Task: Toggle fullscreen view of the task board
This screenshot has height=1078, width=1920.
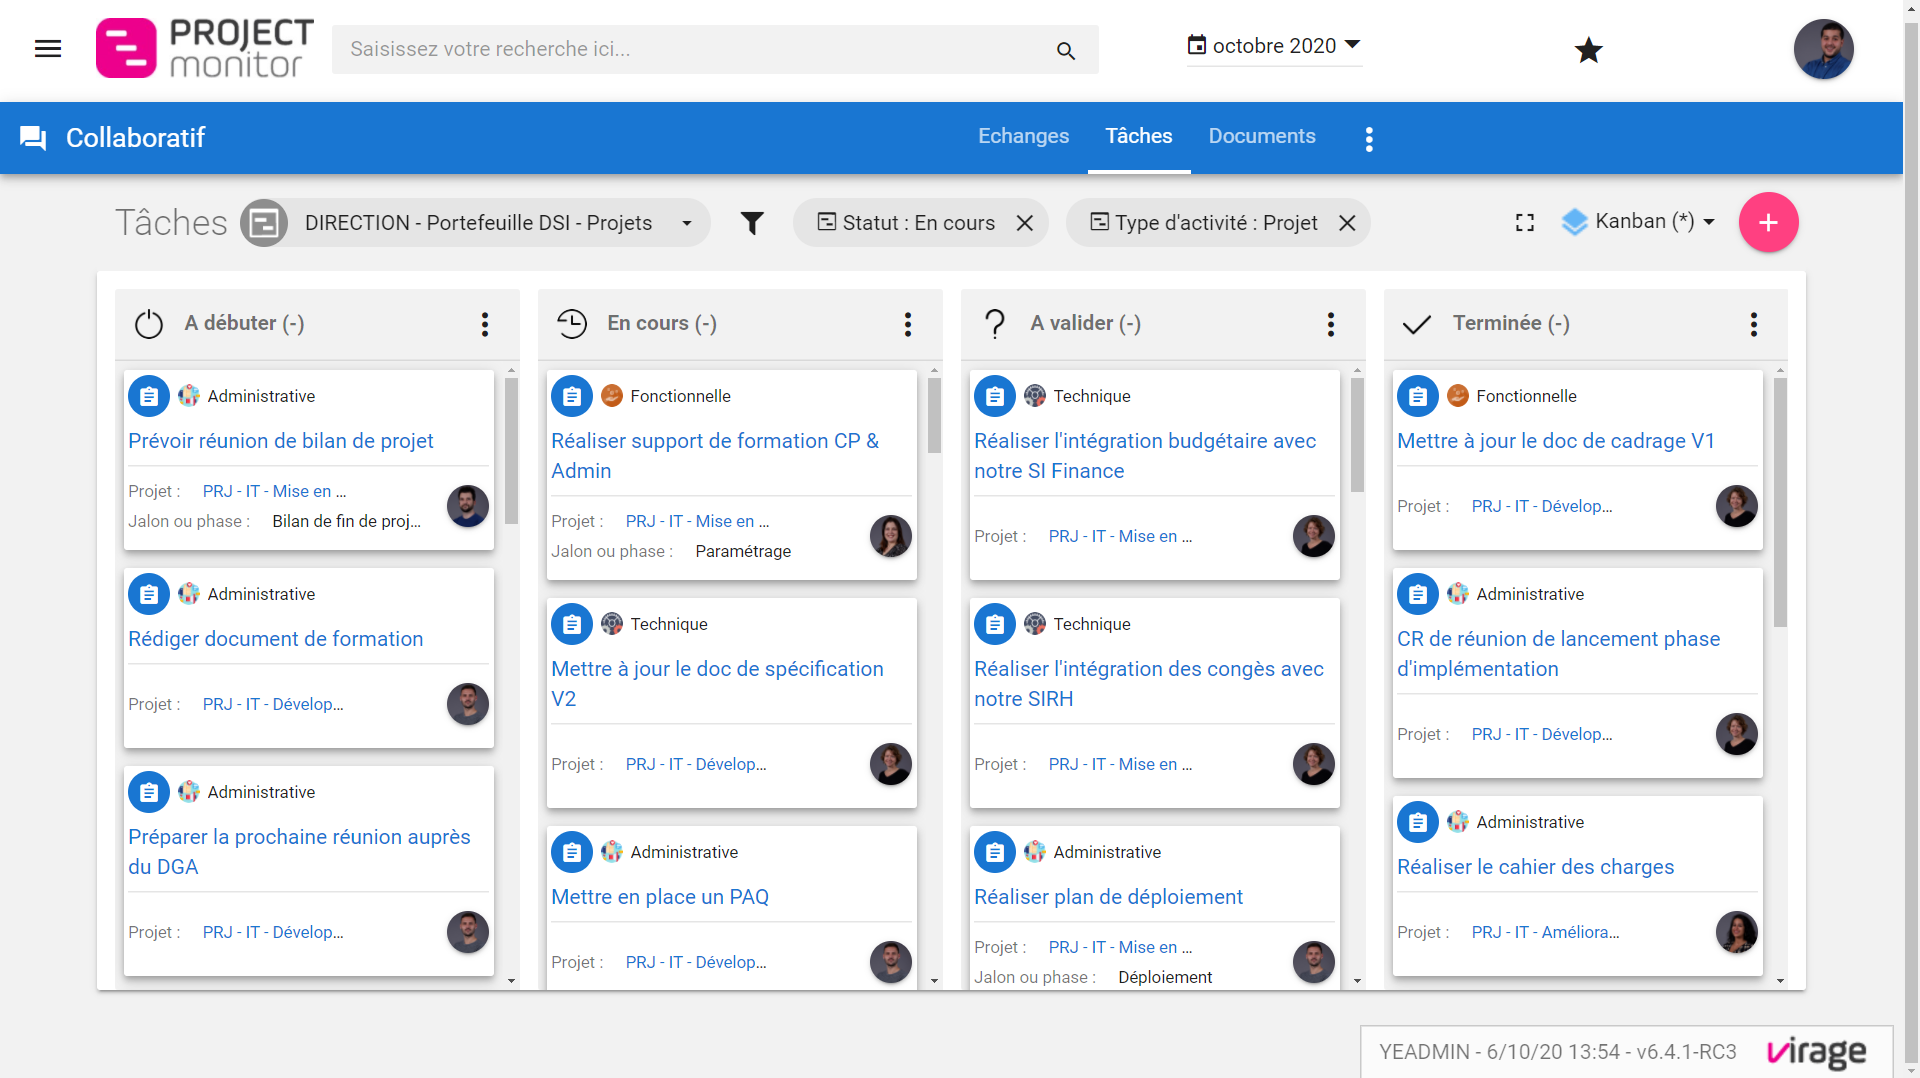Action: coord(1523,222)
